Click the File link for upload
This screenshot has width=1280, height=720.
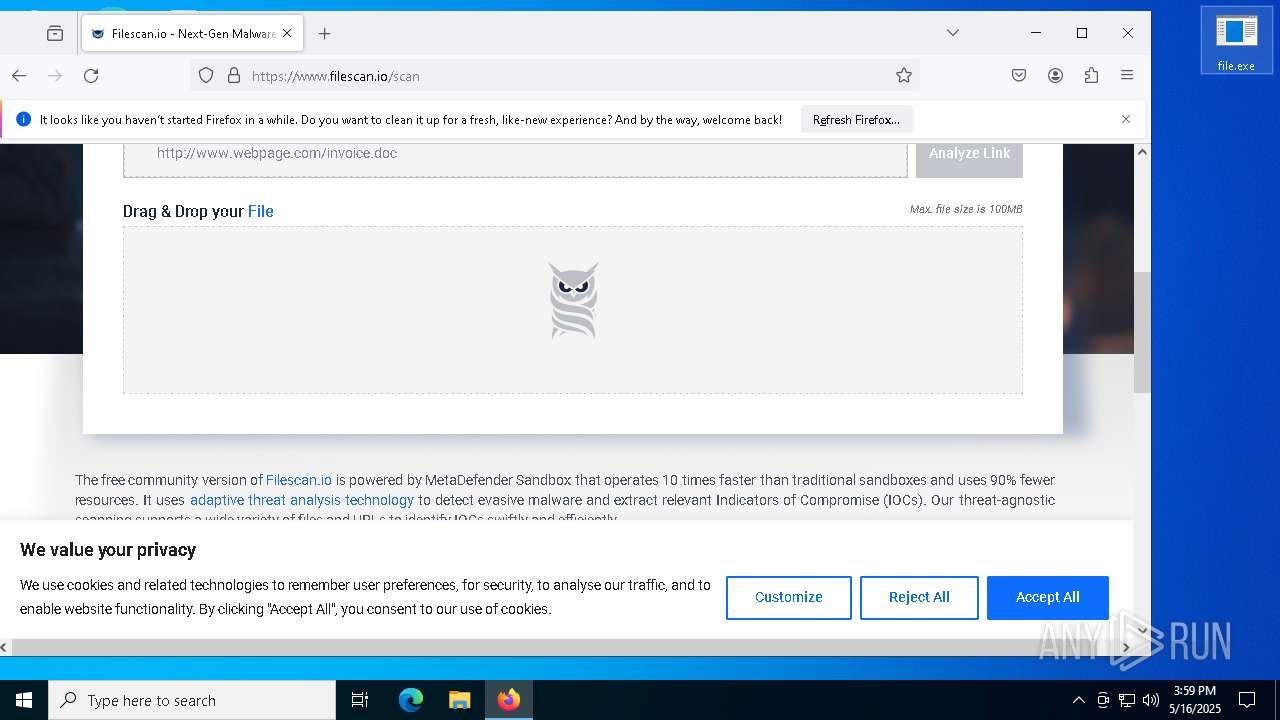point(261,211)
